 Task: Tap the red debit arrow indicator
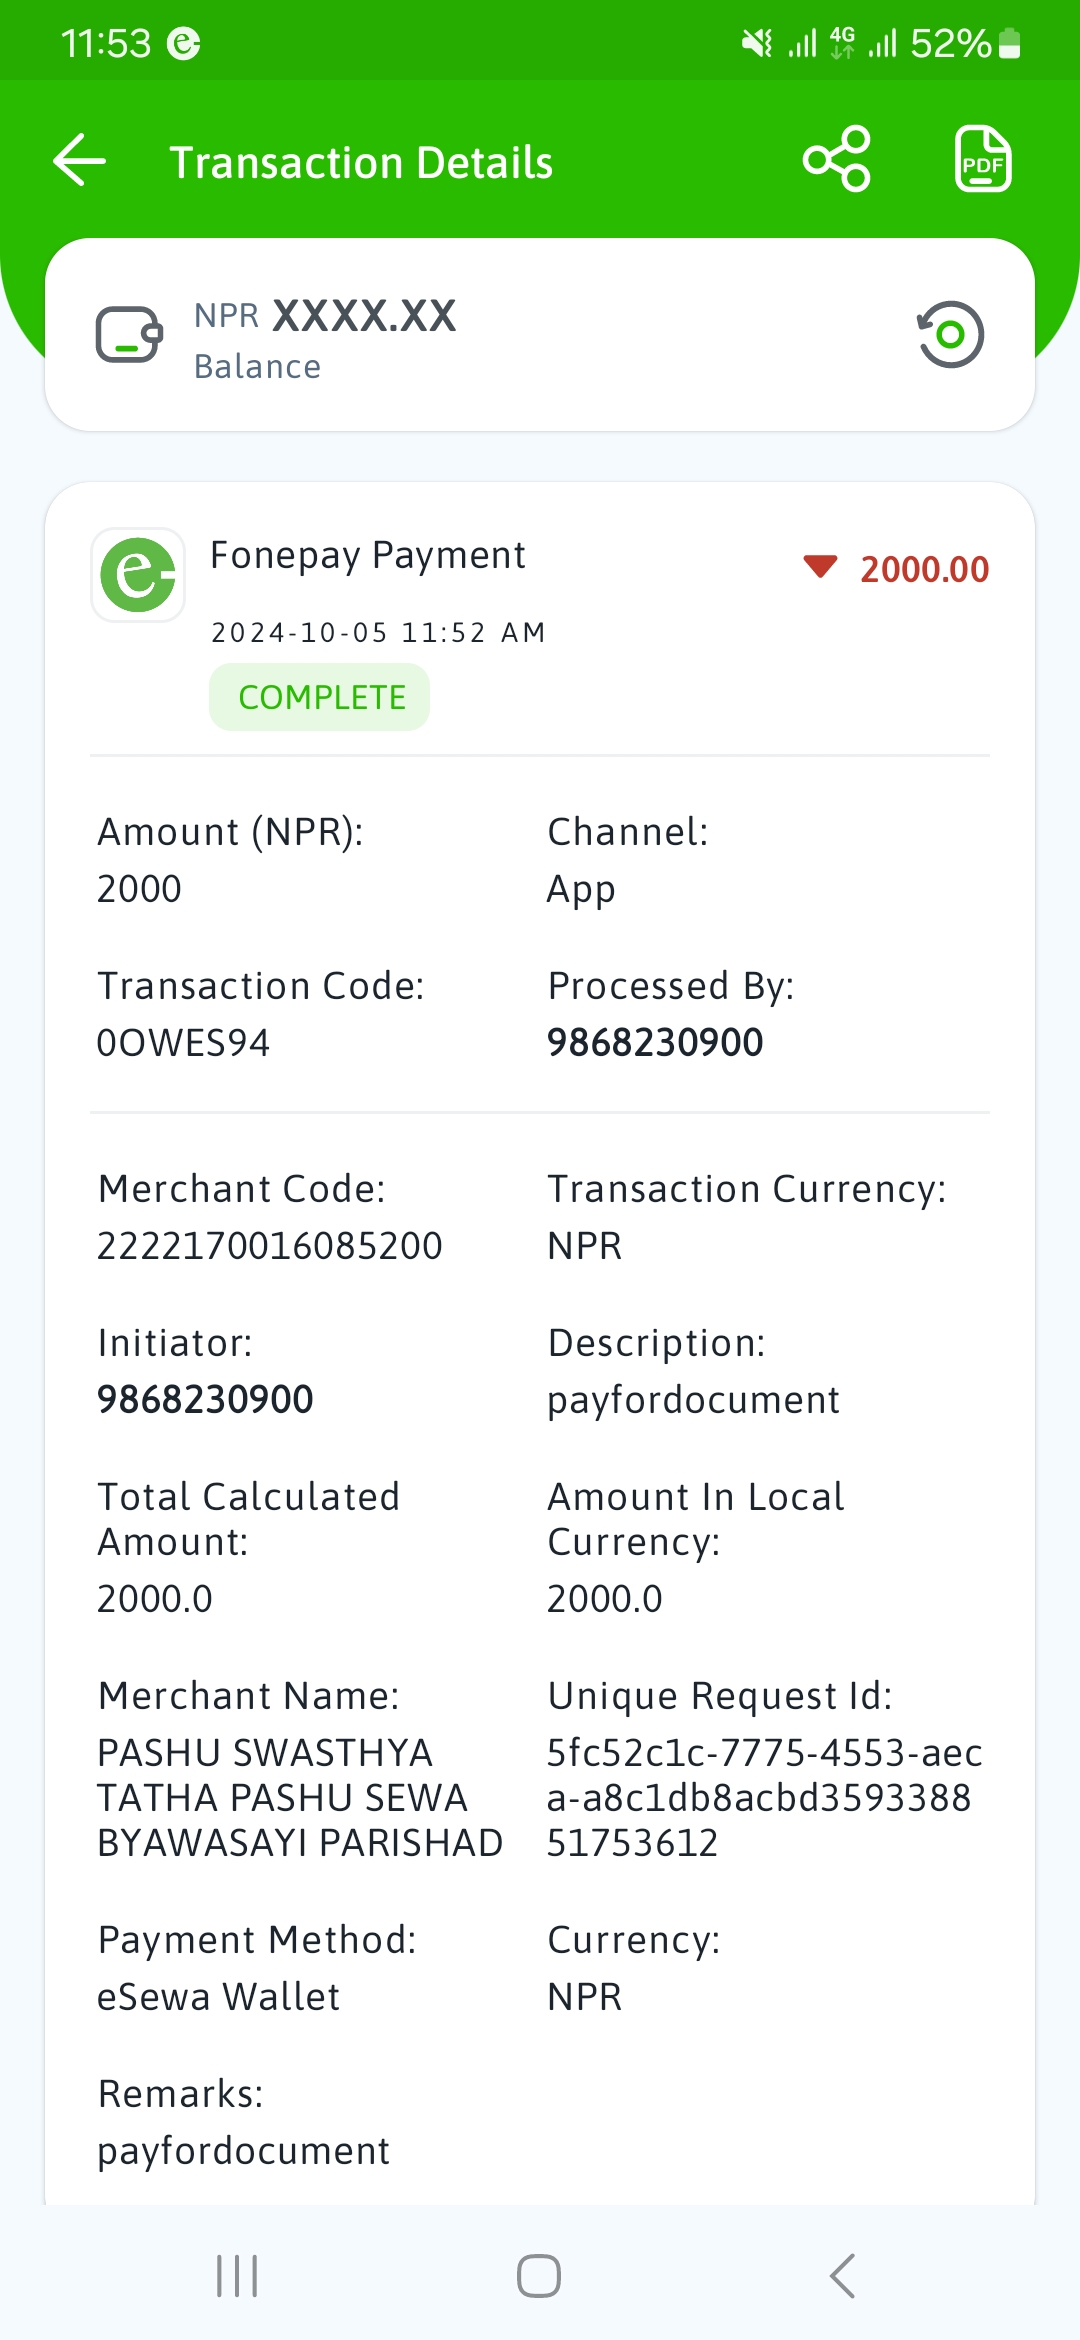pyautogui.click(x=820, y=567)
